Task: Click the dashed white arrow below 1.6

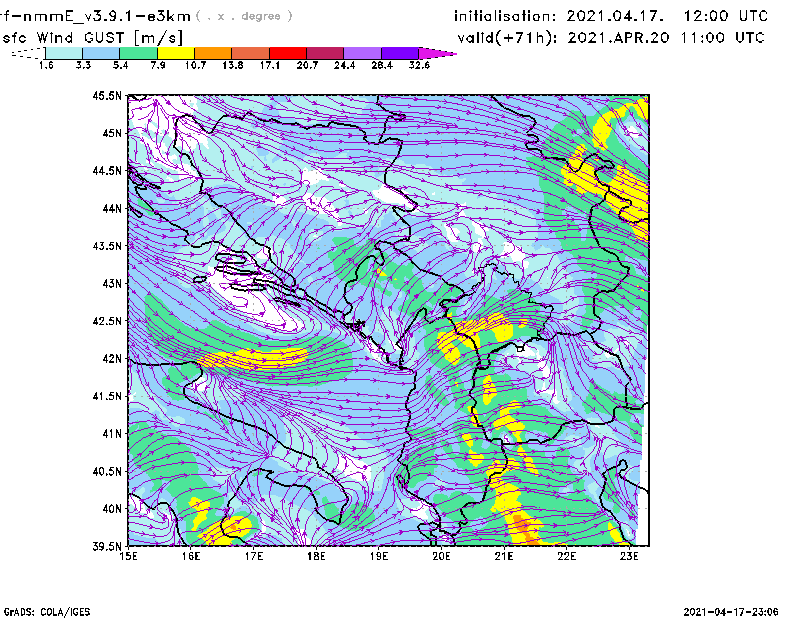Action: click(x=28, y=53)
